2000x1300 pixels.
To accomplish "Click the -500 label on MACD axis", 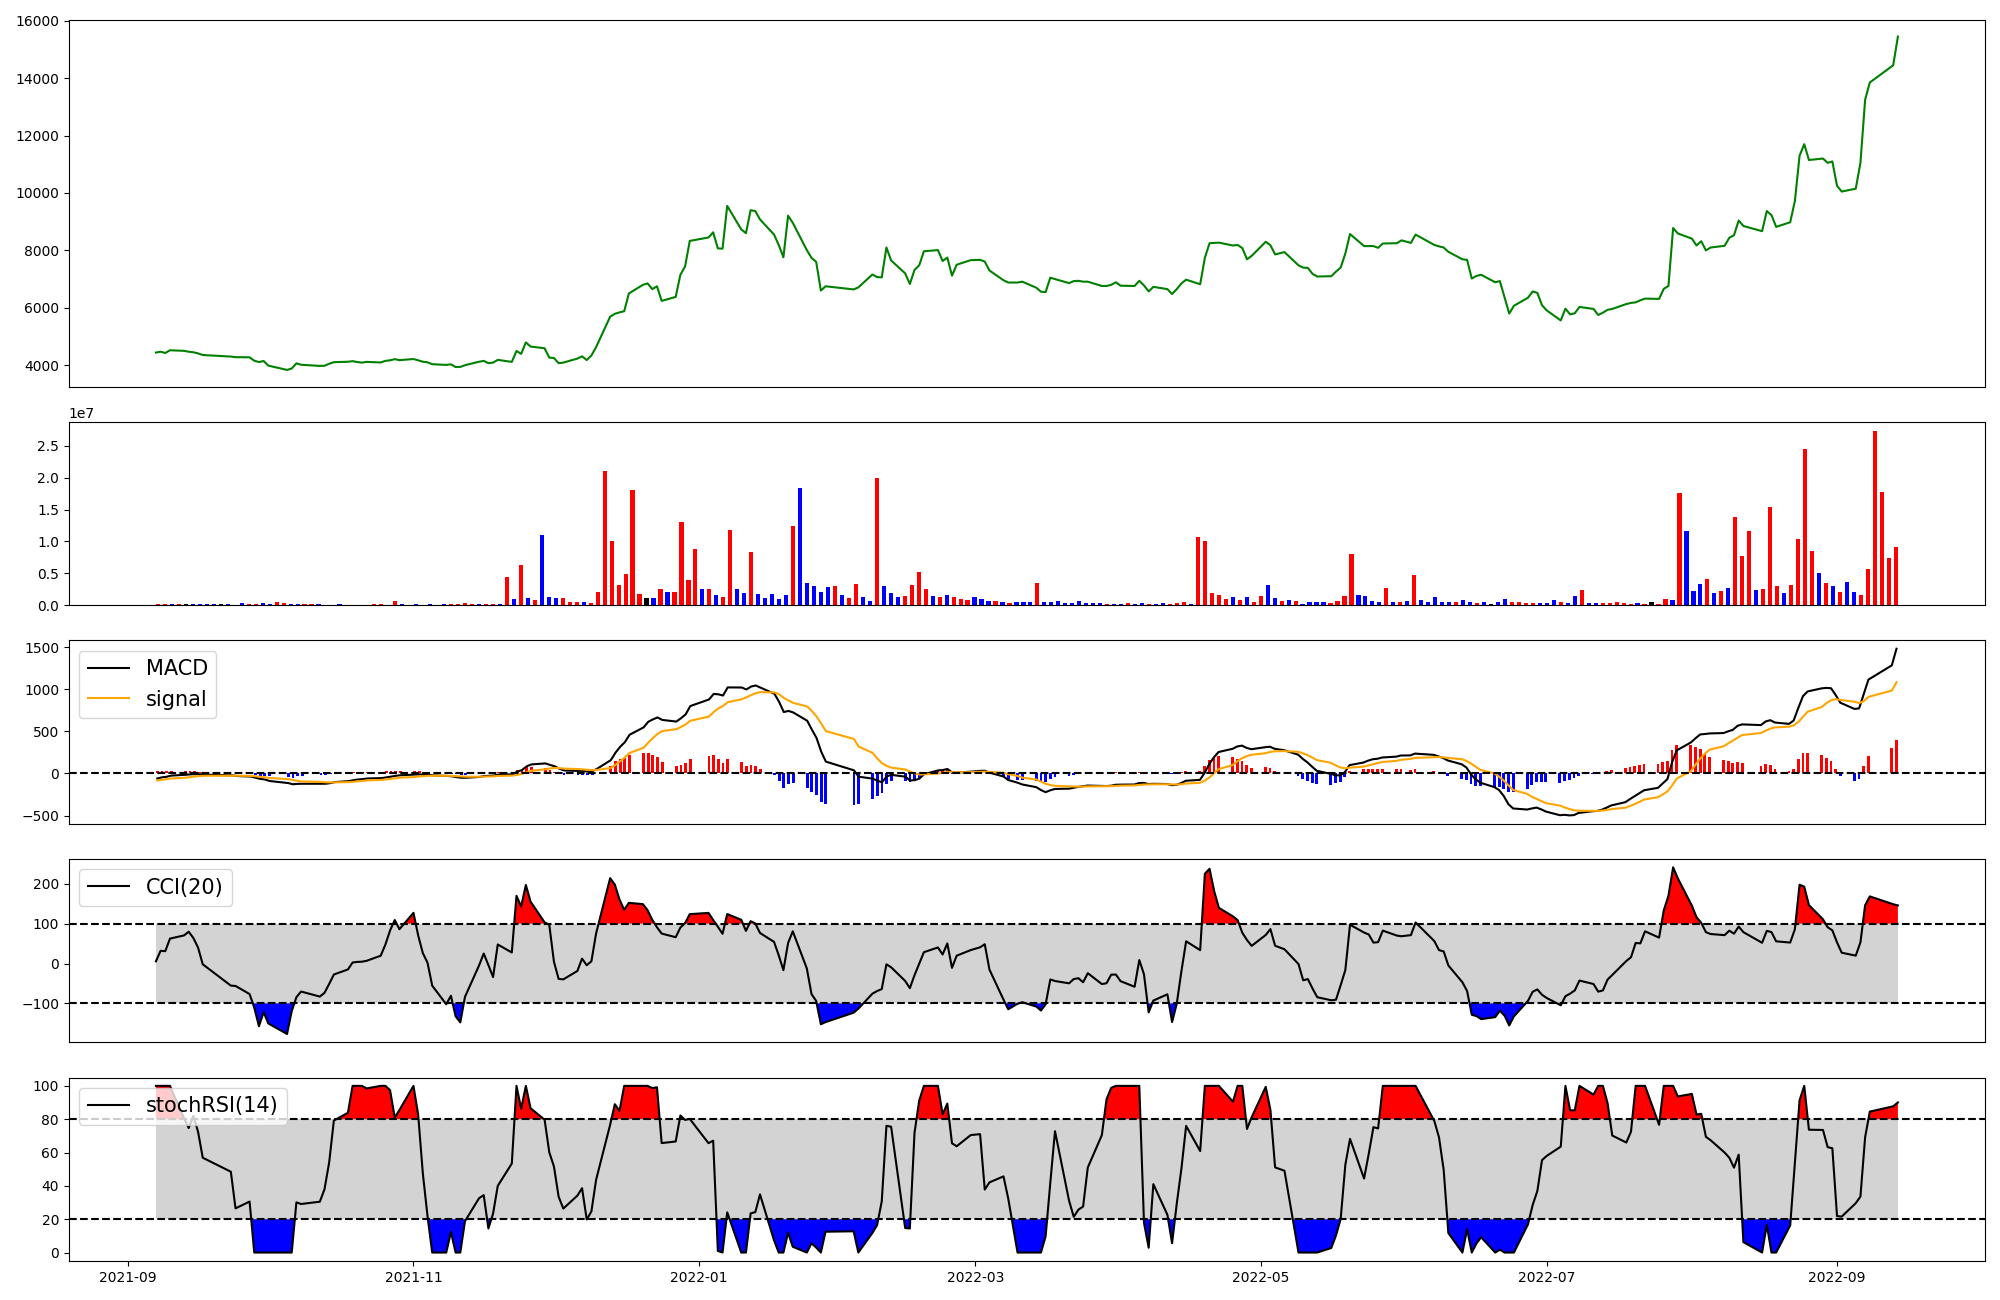I will click(x=41, y=816).
